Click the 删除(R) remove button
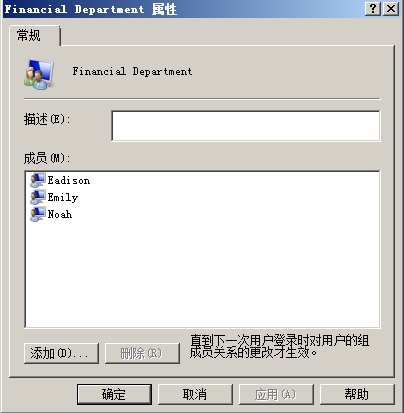The width and height of the screenshot is (404, 413). click(142, 353)
